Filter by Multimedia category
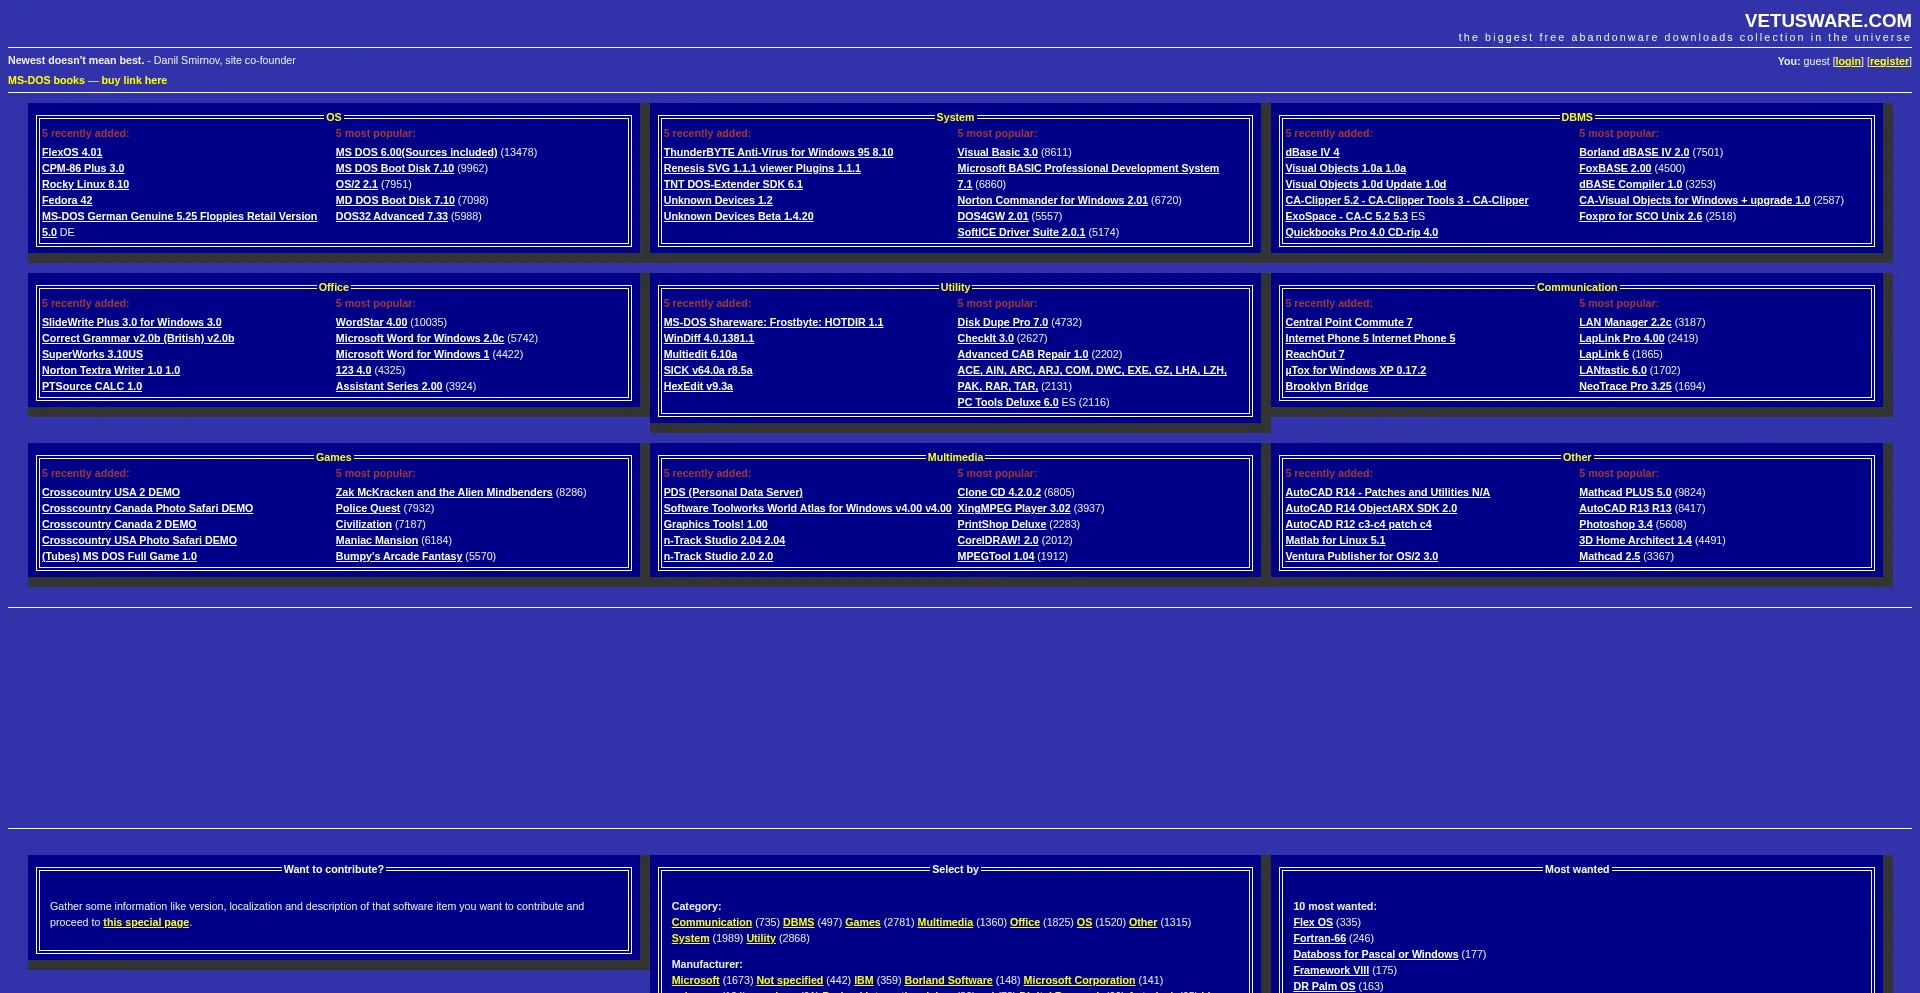 tap(944, 922)
